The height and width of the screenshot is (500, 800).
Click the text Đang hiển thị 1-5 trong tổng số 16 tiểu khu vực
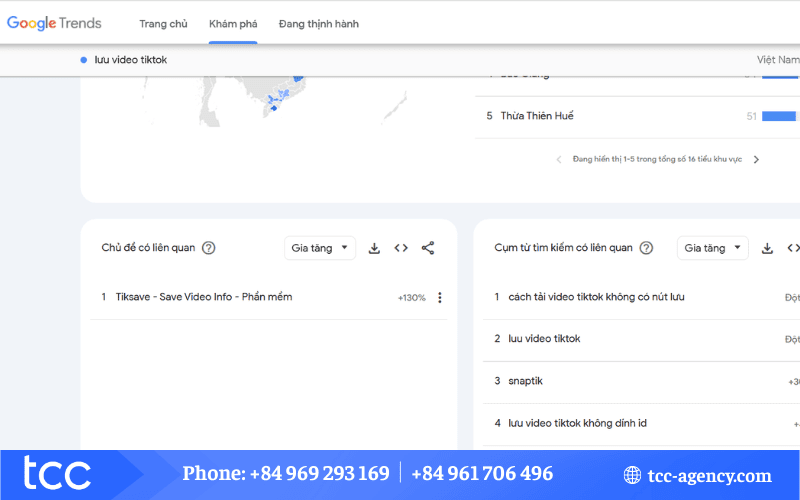pyautogui.click(x=657, y=159)
